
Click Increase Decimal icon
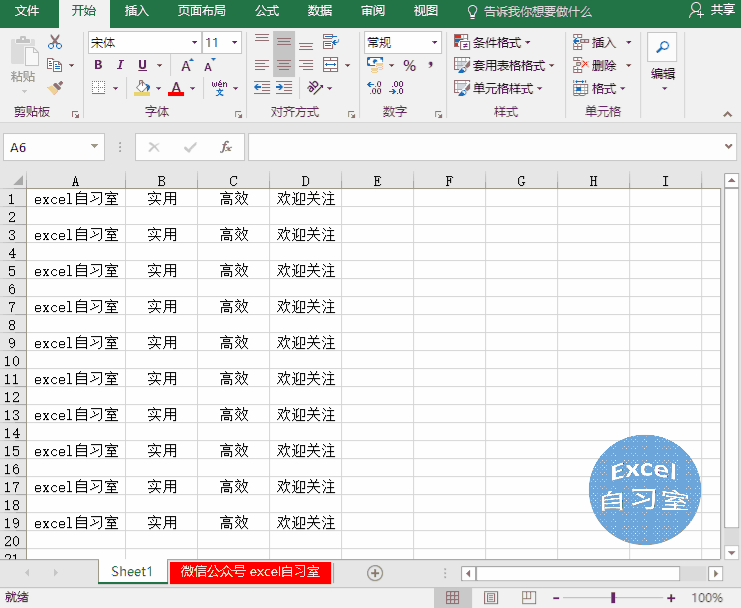374,88
